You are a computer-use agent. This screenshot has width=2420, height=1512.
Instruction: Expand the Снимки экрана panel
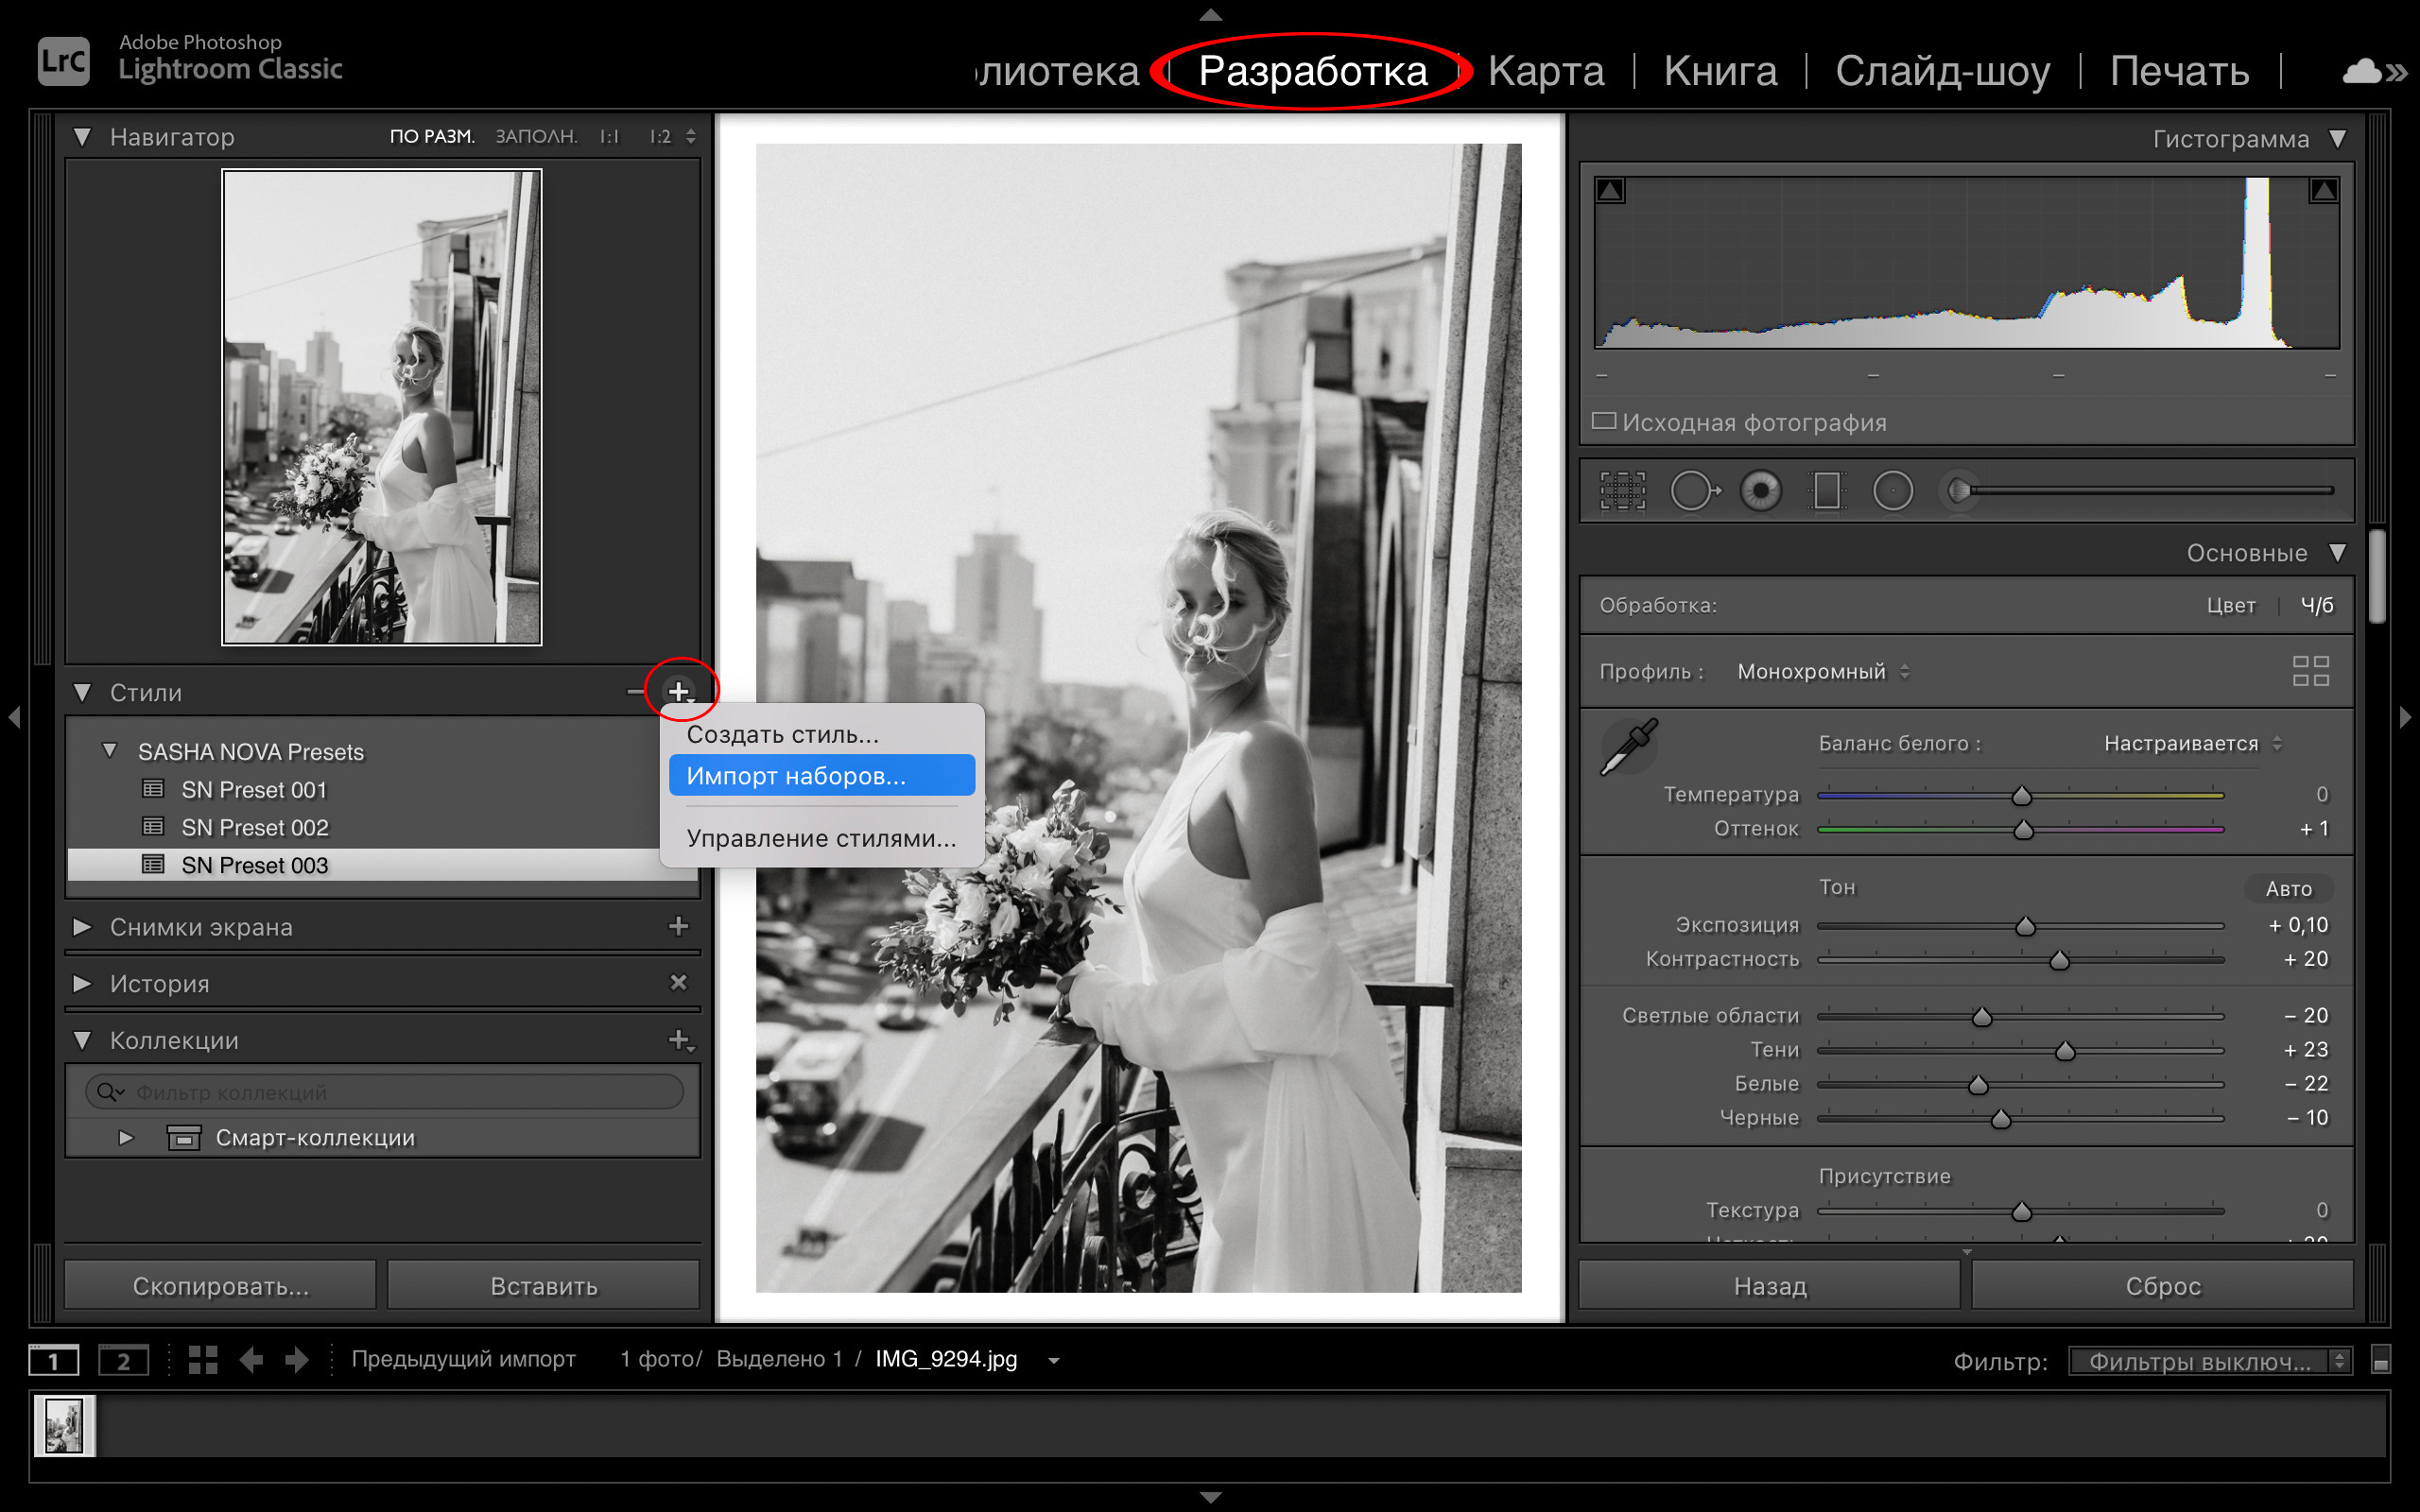click(x=83, y=927)
